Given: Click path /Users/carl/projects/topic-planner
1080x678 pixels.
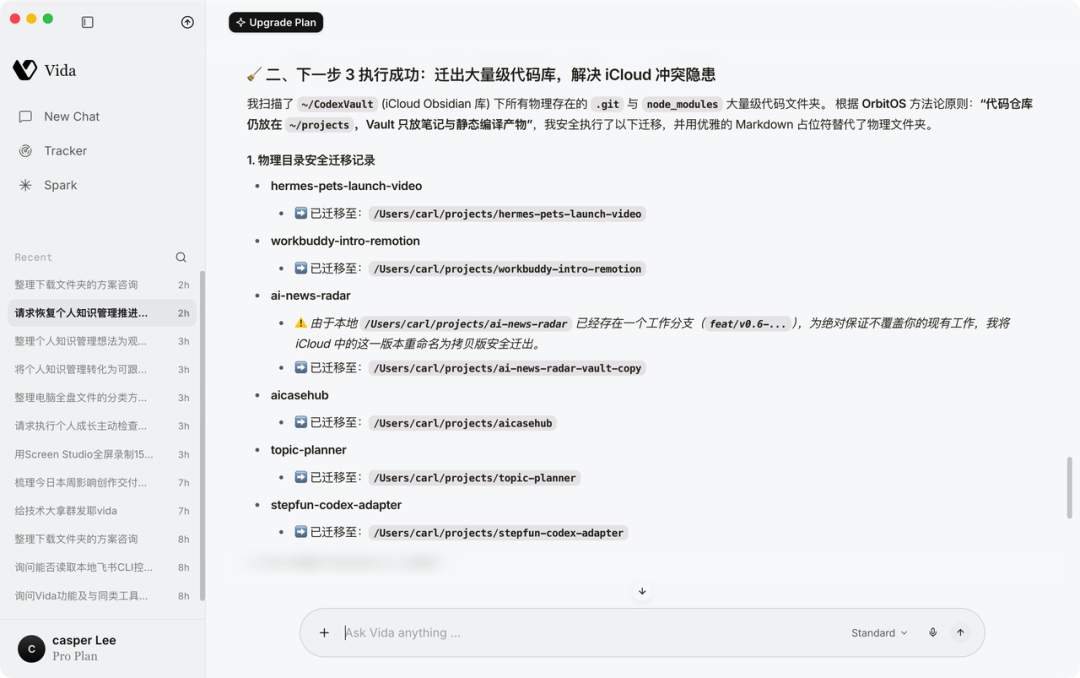Looking at the screenshot, I should tap(475, 477).
